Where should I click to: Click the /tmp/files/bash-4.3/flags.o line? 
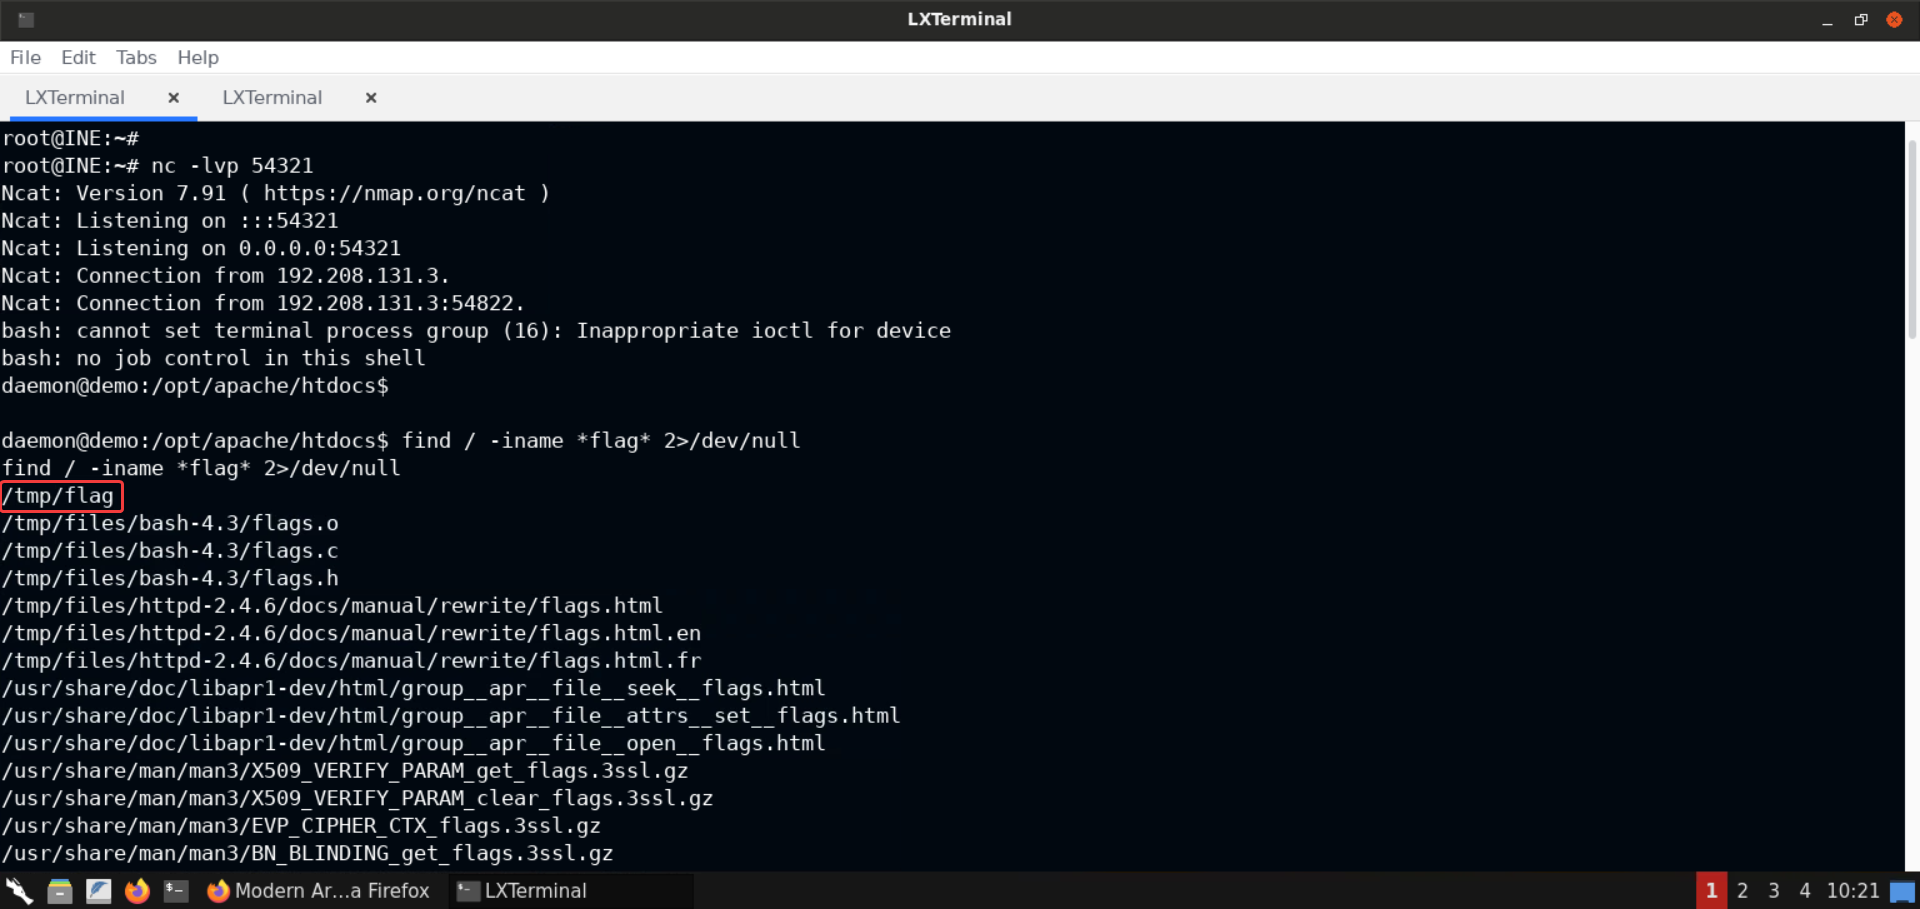[x=170, y=523]
